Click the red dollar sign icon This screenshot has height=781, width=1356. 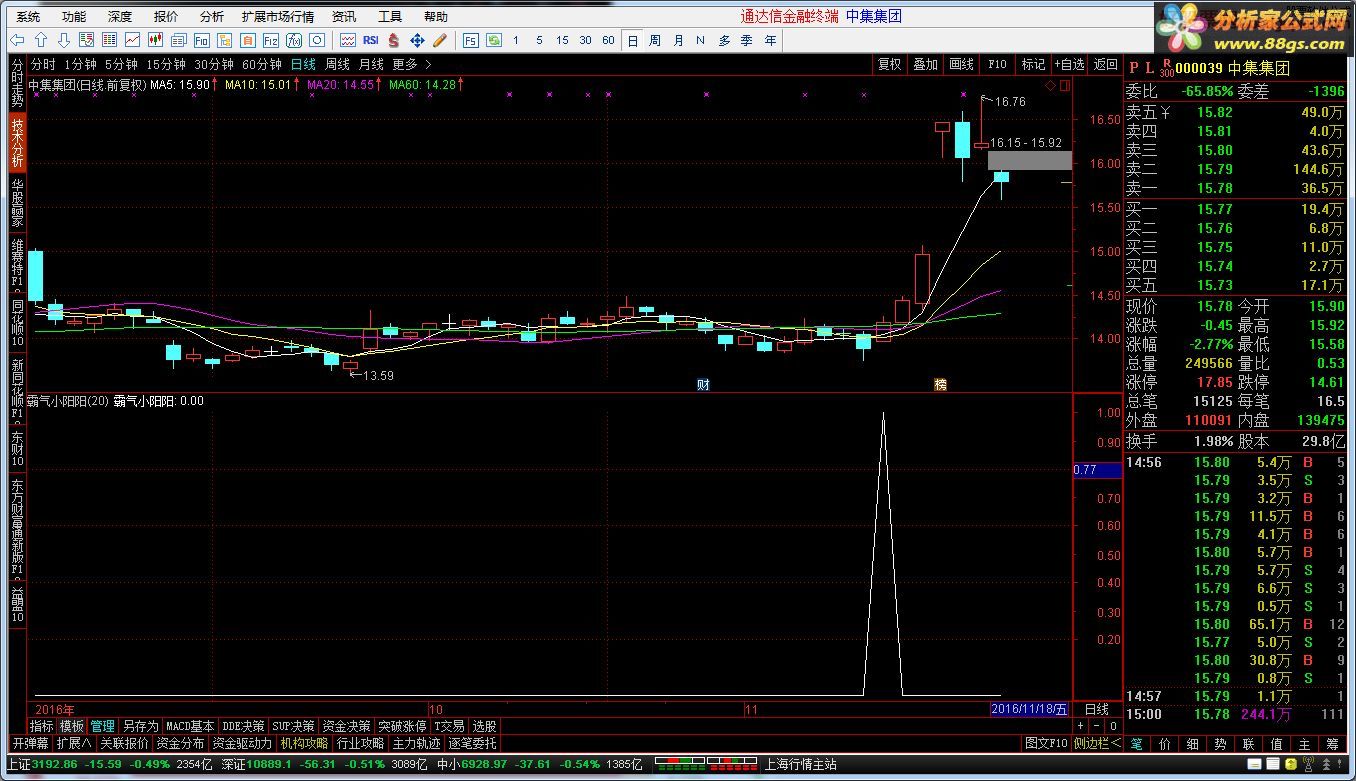(394, 40)
